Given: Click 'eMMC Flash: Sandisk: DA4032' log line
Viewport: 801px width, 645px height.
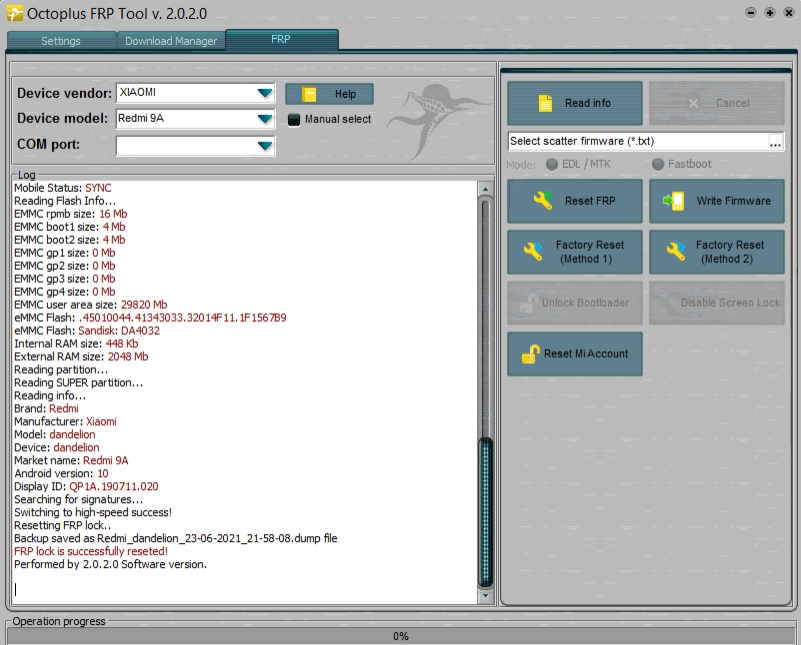Looking at the screenshot, I should tap(87, 330).
